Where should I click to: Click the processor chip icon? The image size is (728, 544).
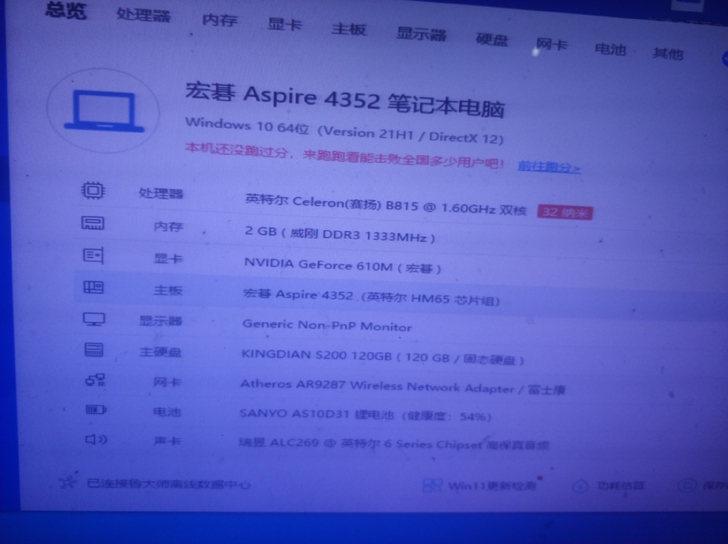[x=93, y=190]
